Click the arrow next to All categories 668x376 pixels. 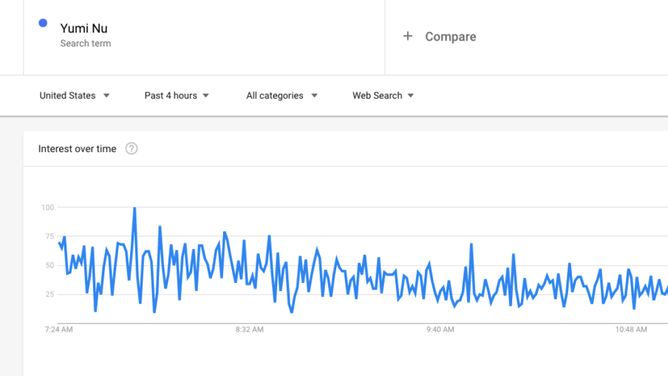pos(314,95)
